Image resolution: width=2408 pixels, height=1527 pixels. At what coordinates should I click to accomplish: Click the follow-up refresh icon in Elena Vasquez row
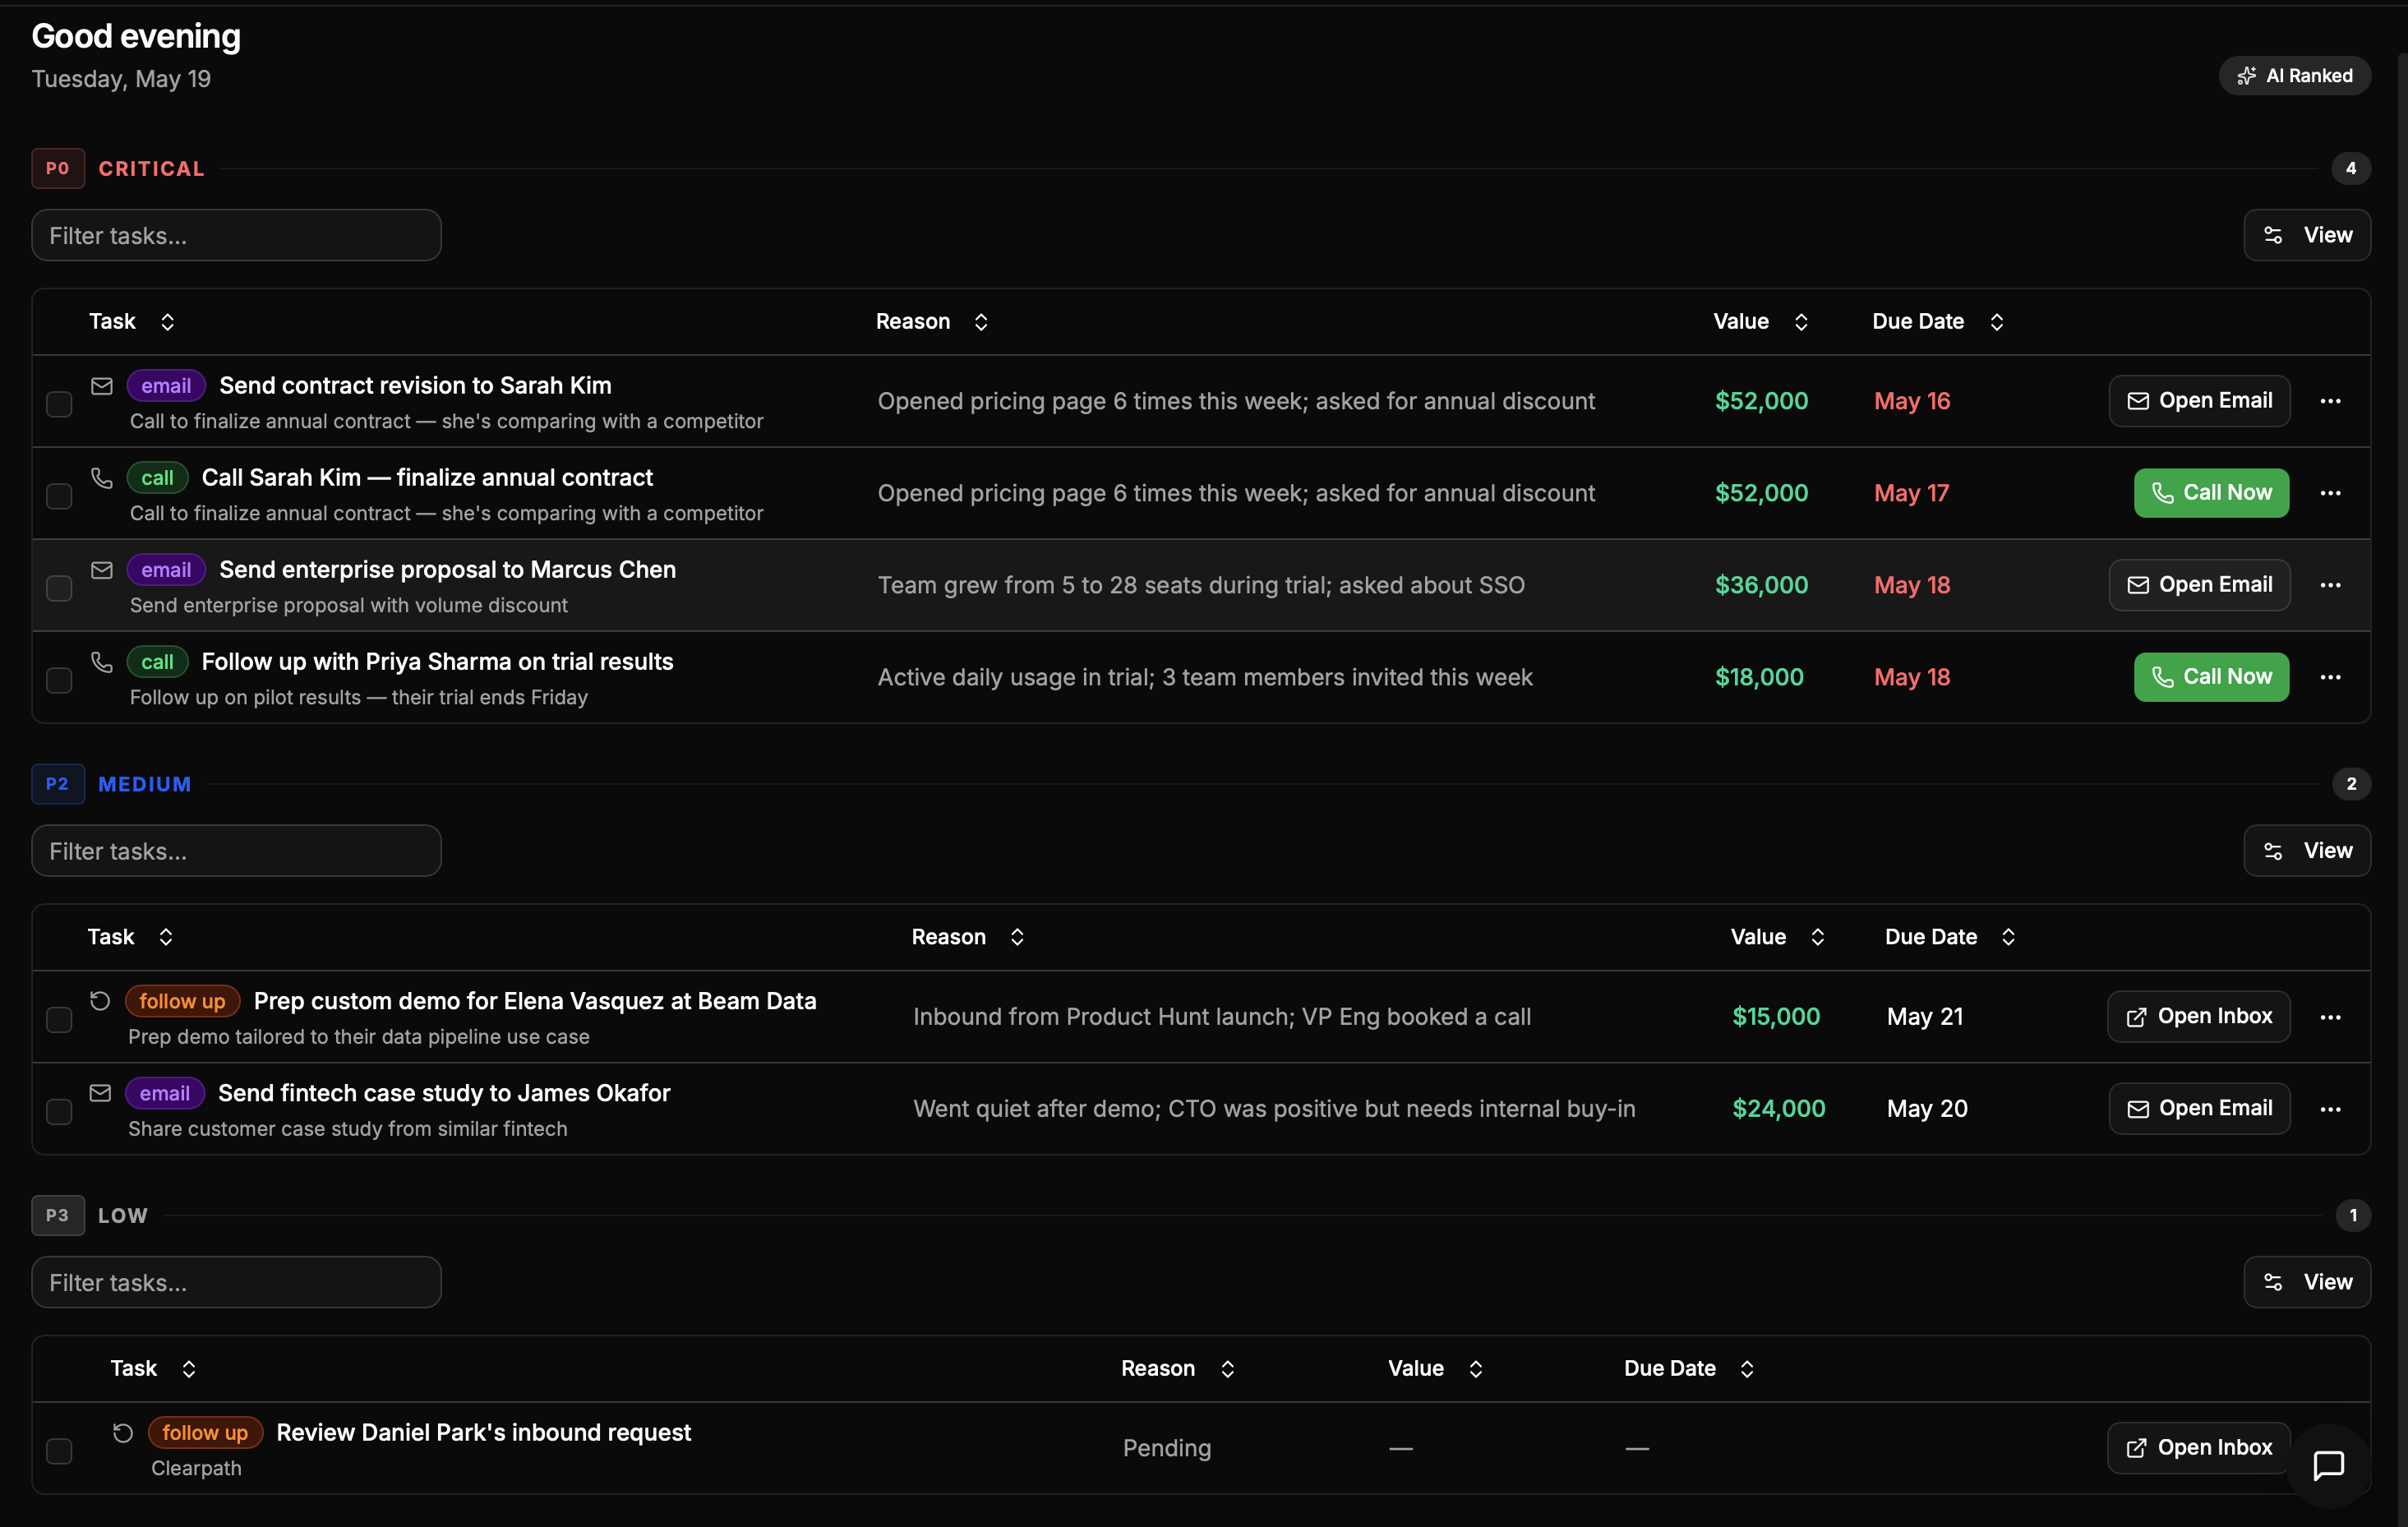pyautogui.click(x=100, y=1001)
